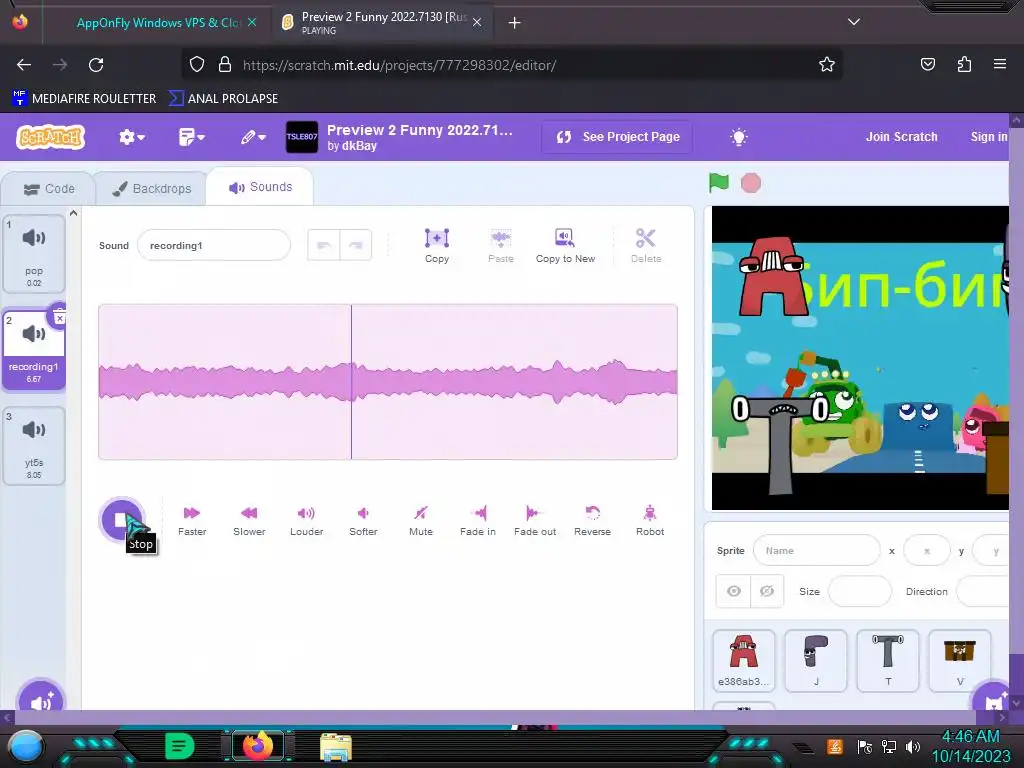Screen dimensions: 1024x768
Task: Bookmark this page with star icon
Action: point(827,65)
